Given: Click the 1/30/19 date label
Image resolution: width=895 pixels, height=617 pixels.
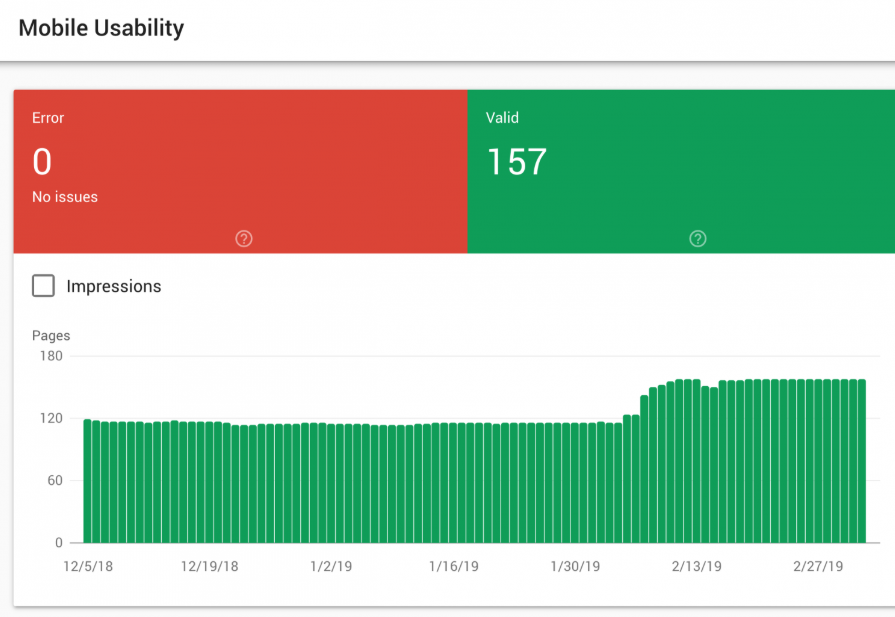Looking at the screenshot, I should 575,566.
